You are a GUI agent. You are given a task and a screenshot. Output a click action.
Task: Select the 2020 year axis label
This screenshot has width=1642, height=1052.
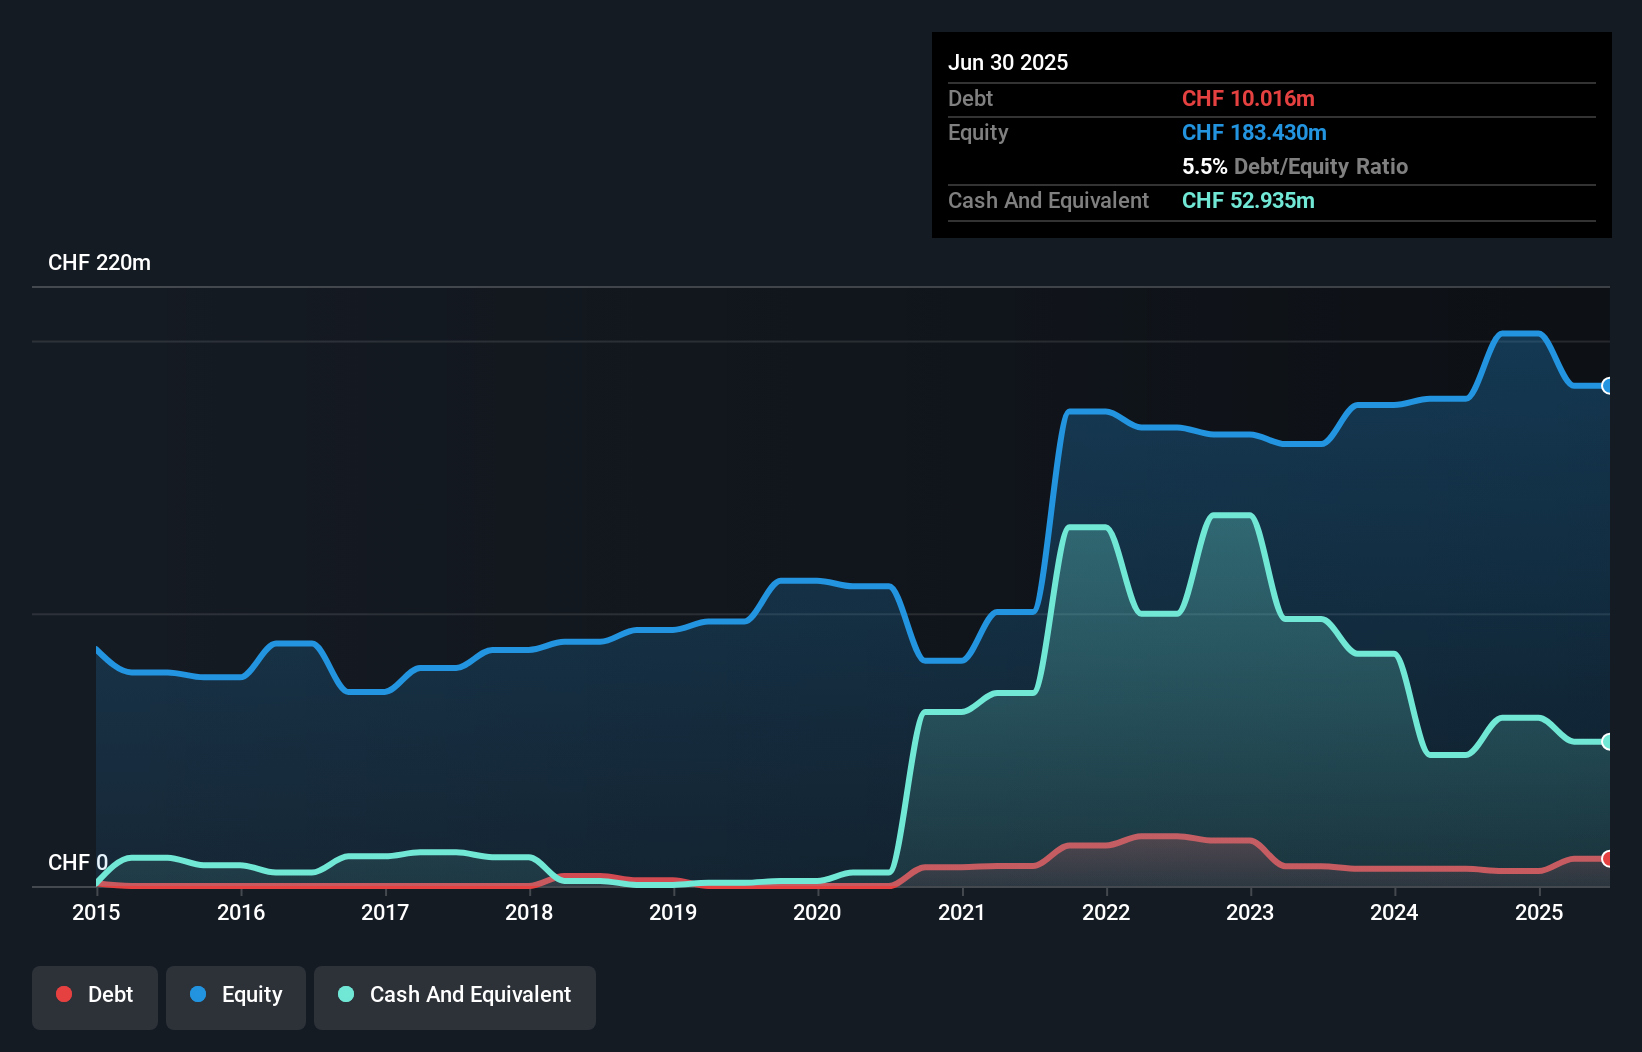(x=817, y=912)
